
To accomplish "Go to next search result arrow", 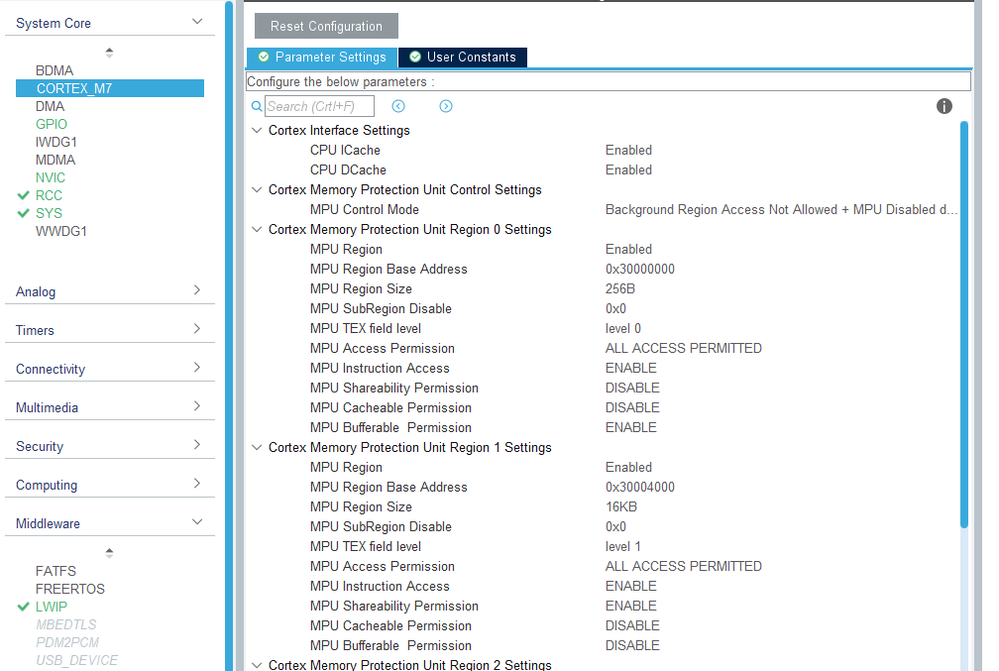I will point(446,106).
